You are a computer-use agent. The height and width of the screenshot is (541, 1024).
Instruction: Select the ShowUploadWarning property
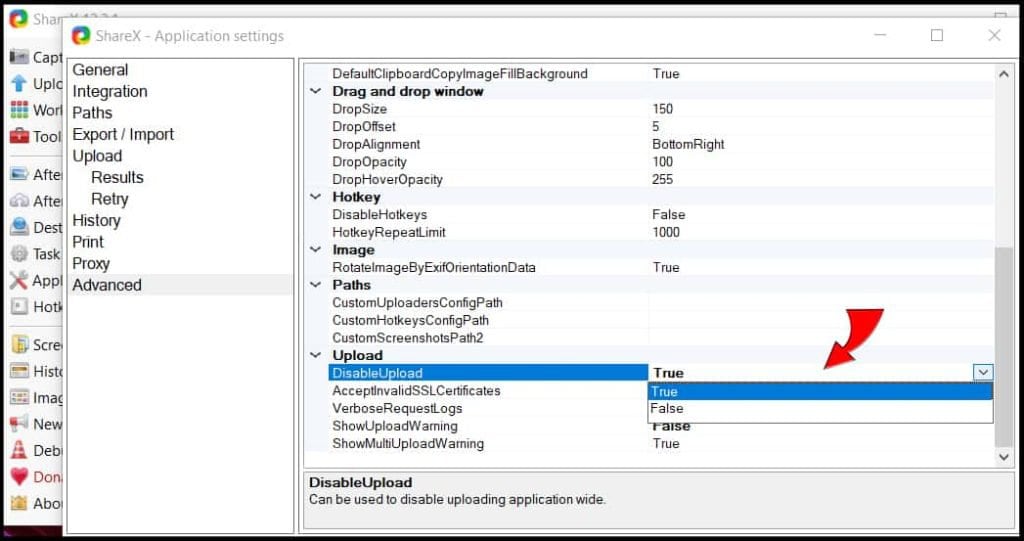[394, 426]
